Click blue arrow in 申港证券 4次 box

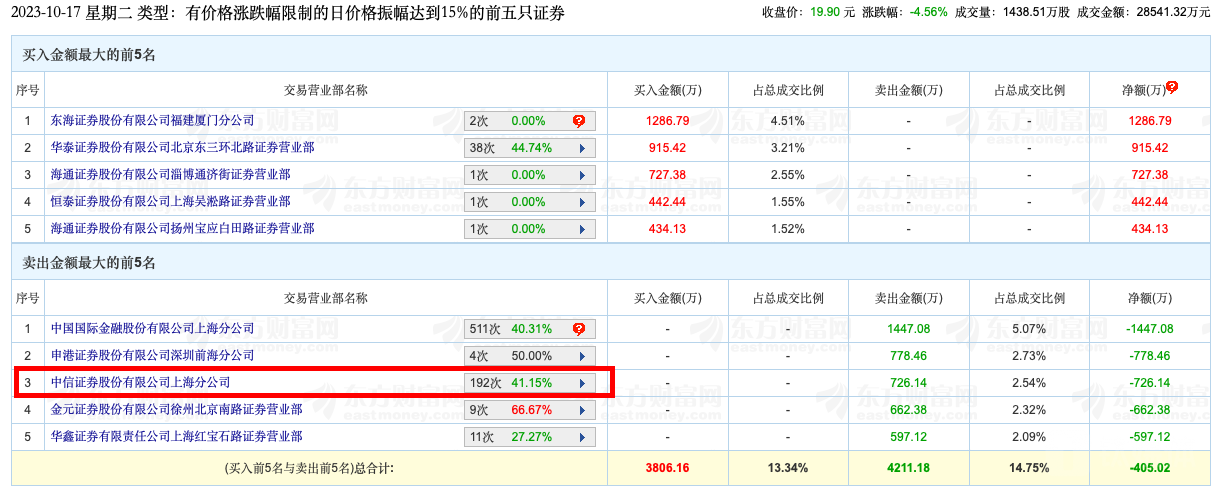pyautogui.click(x=581, y=356)
